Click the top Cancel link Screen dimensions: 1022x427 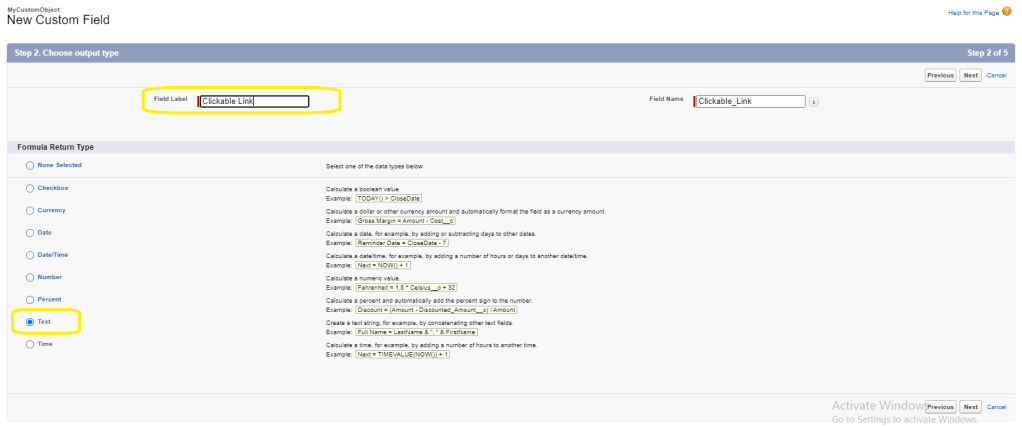(996, 75)
